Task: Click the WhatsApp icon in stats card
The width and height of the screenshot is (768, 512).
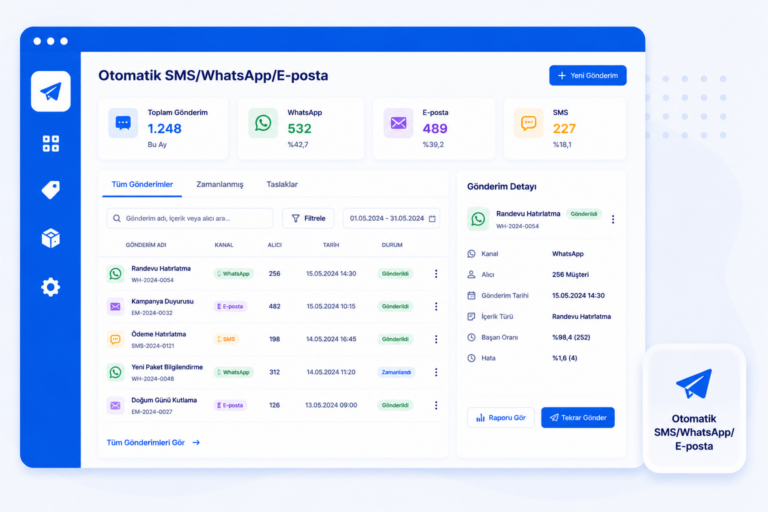Action: coord(263,123)
